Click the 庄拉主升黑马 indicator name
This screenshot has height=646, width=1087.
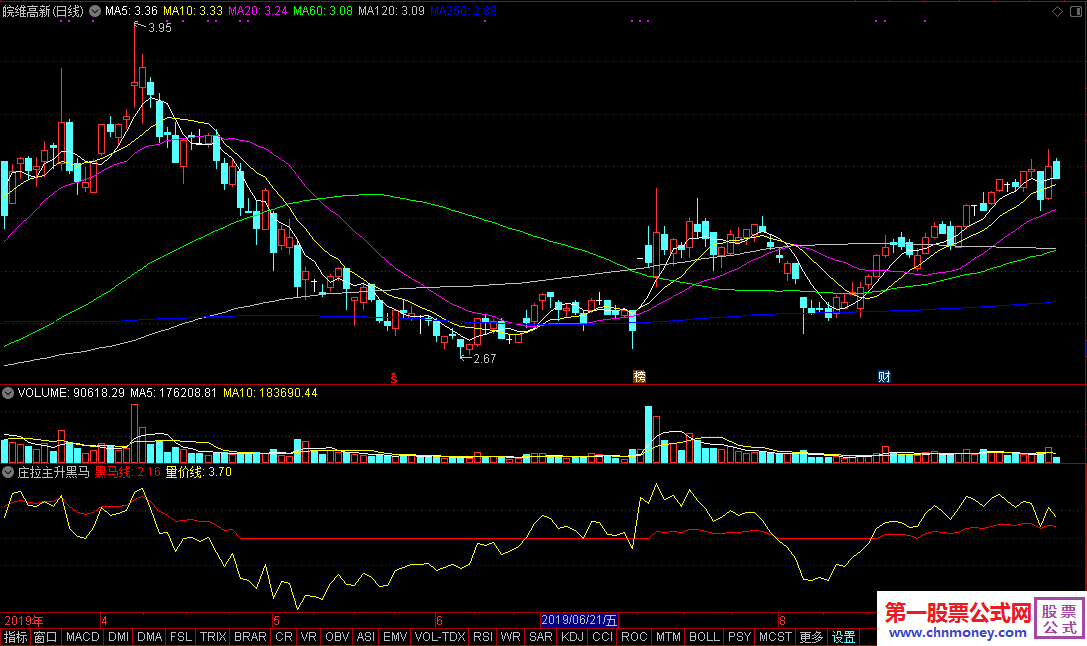53,472
